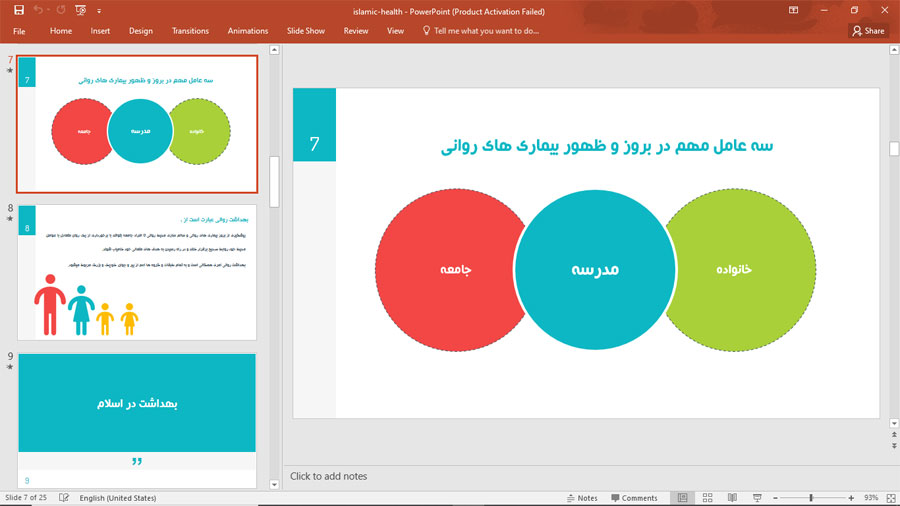Switch to Slide Sorter view
Screen dimensions: 900x506
click(x=707, y=498)
